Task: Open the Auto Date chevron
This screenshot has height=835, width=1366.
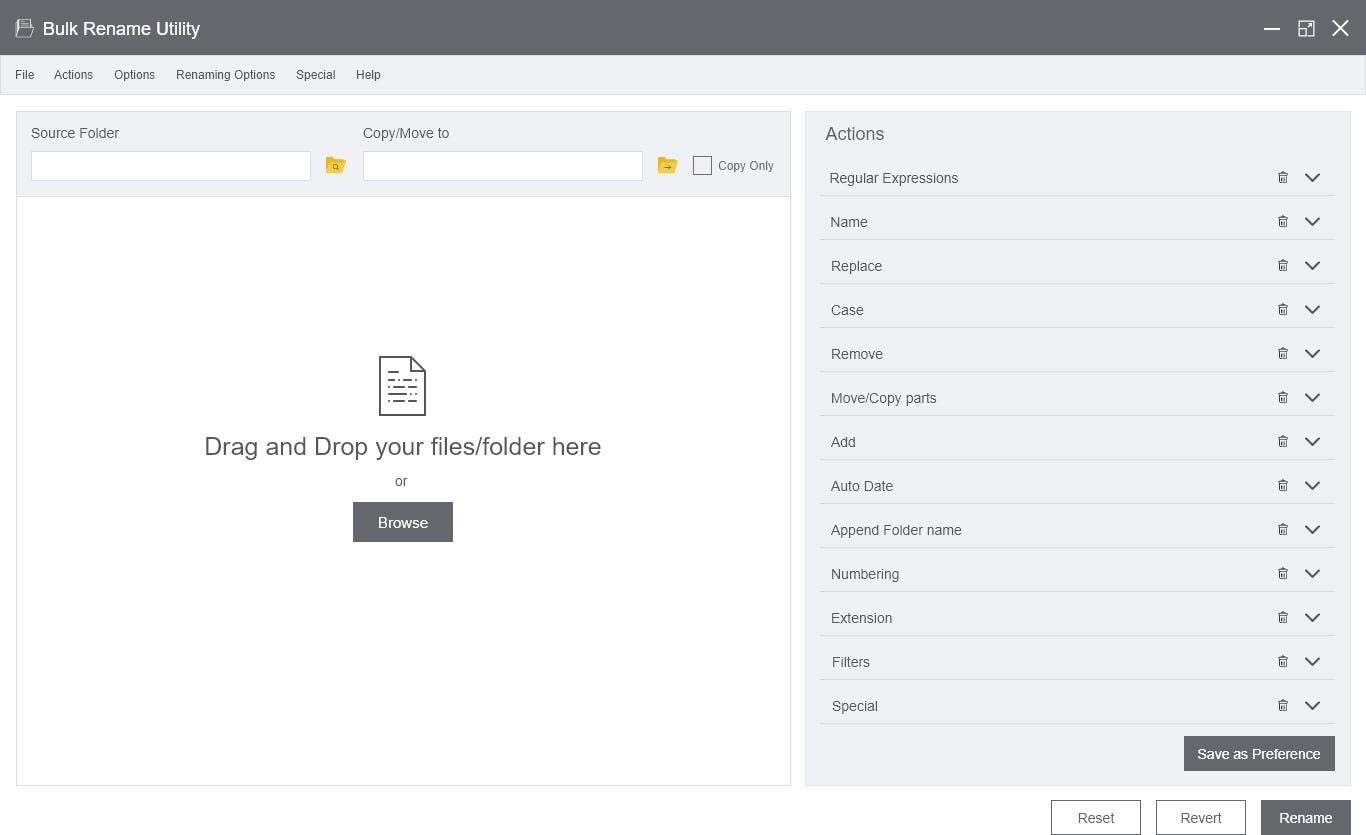Action: click(x=1313, y=485)
